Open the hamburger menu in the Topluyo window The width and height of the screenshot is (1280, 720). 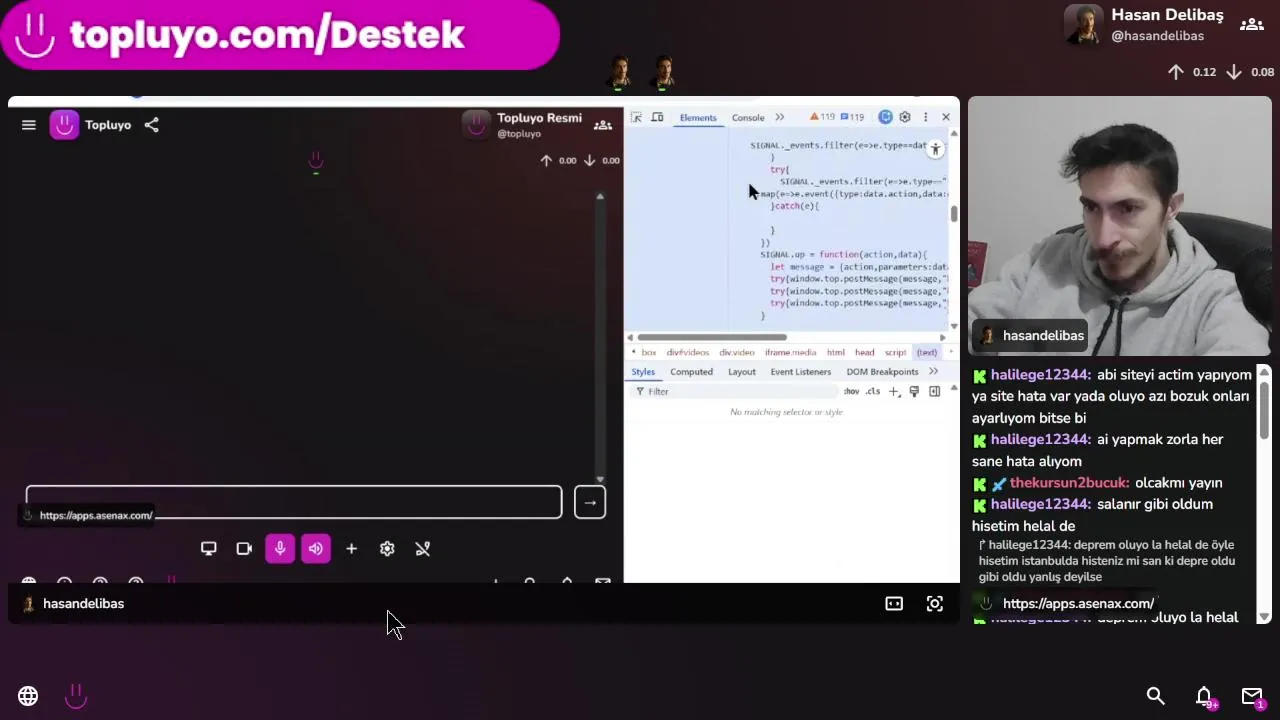28,125
